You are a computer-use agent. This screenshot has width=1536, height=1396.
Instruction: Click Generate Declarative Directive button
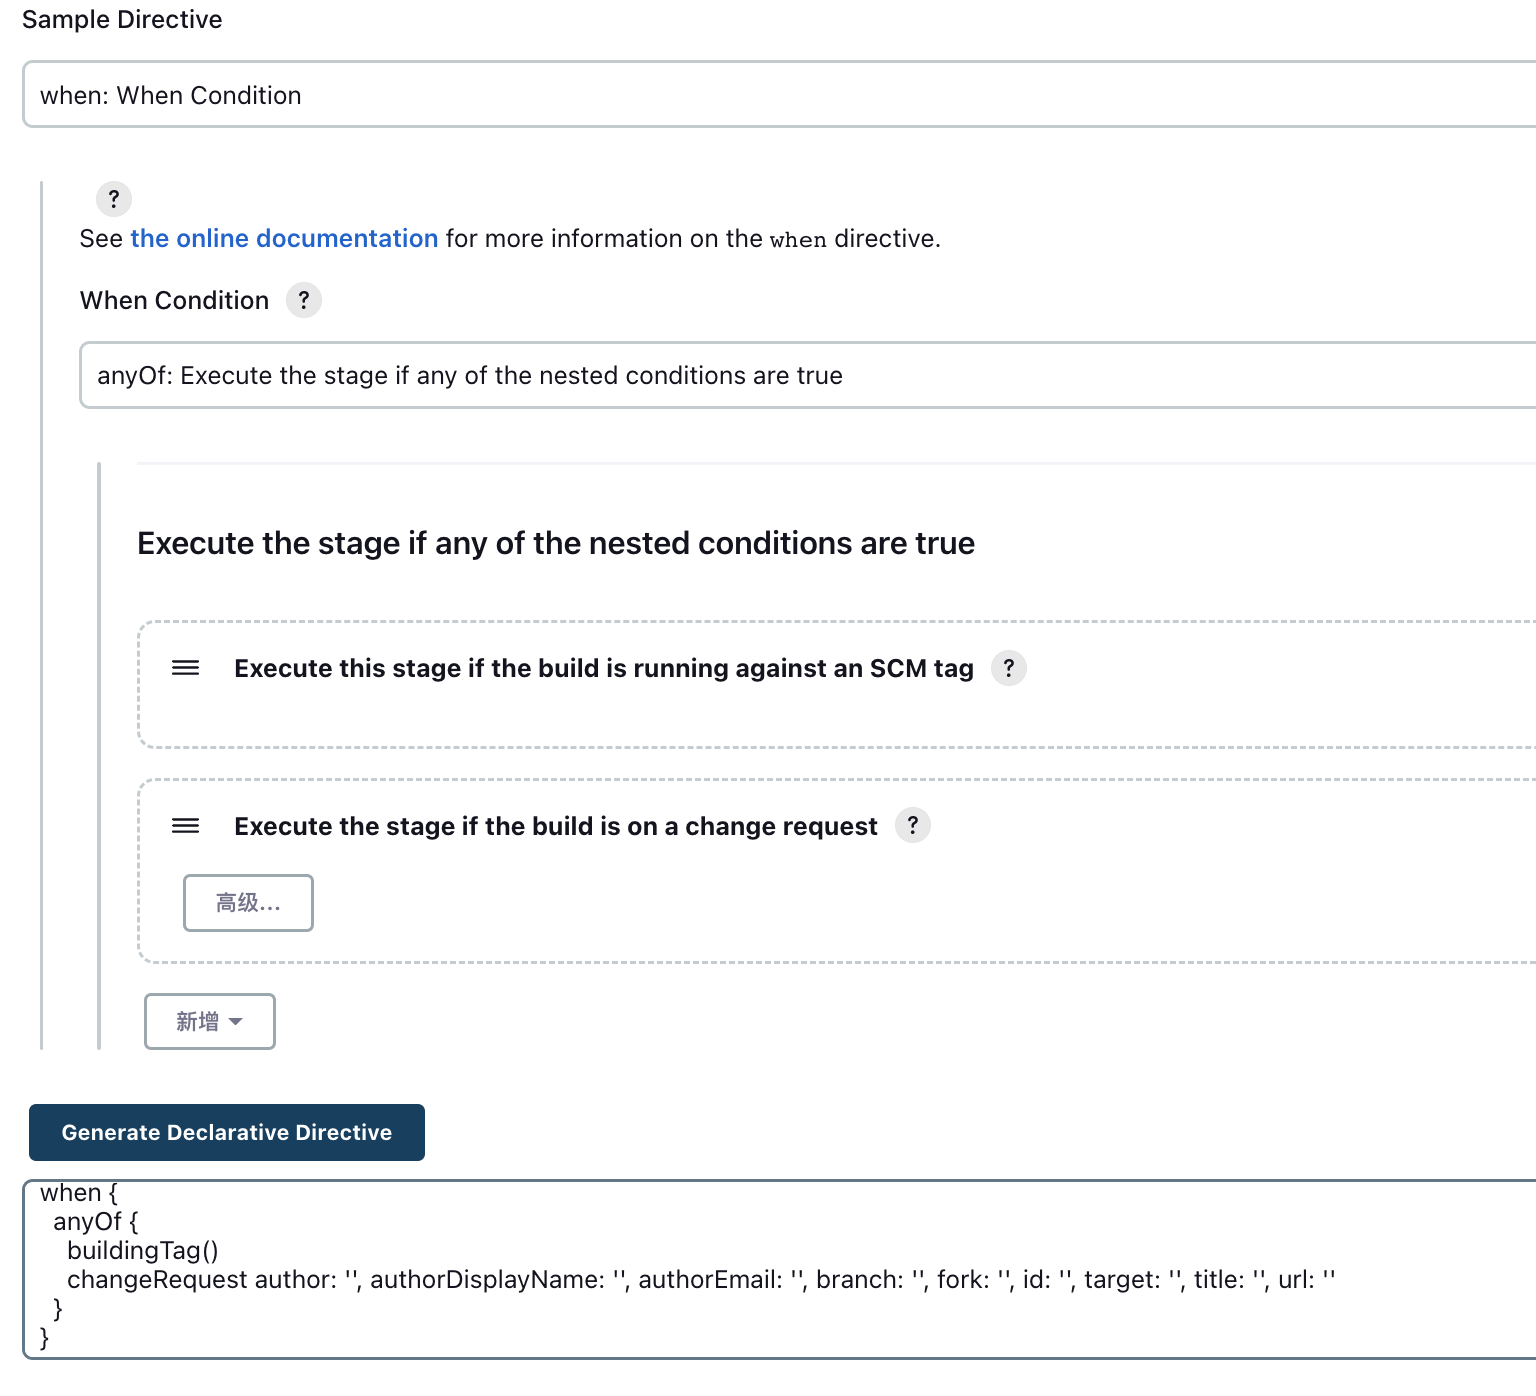(227, 1133)
